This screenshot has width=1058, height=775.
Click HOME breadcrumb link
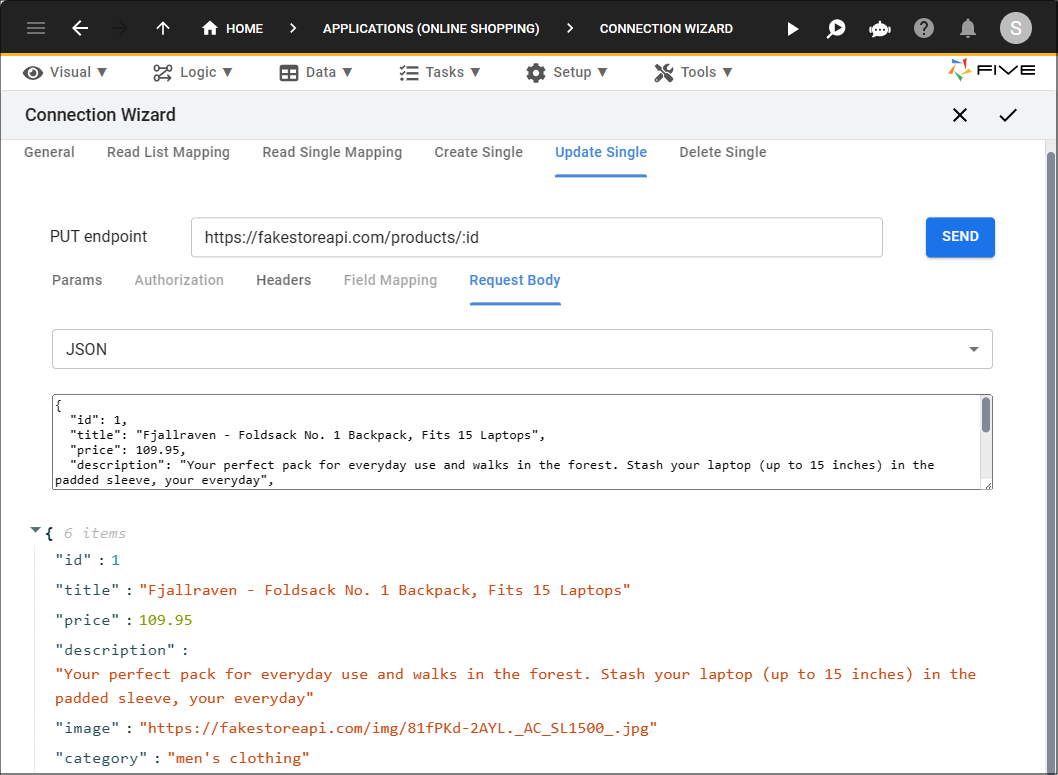click(244, 29)
